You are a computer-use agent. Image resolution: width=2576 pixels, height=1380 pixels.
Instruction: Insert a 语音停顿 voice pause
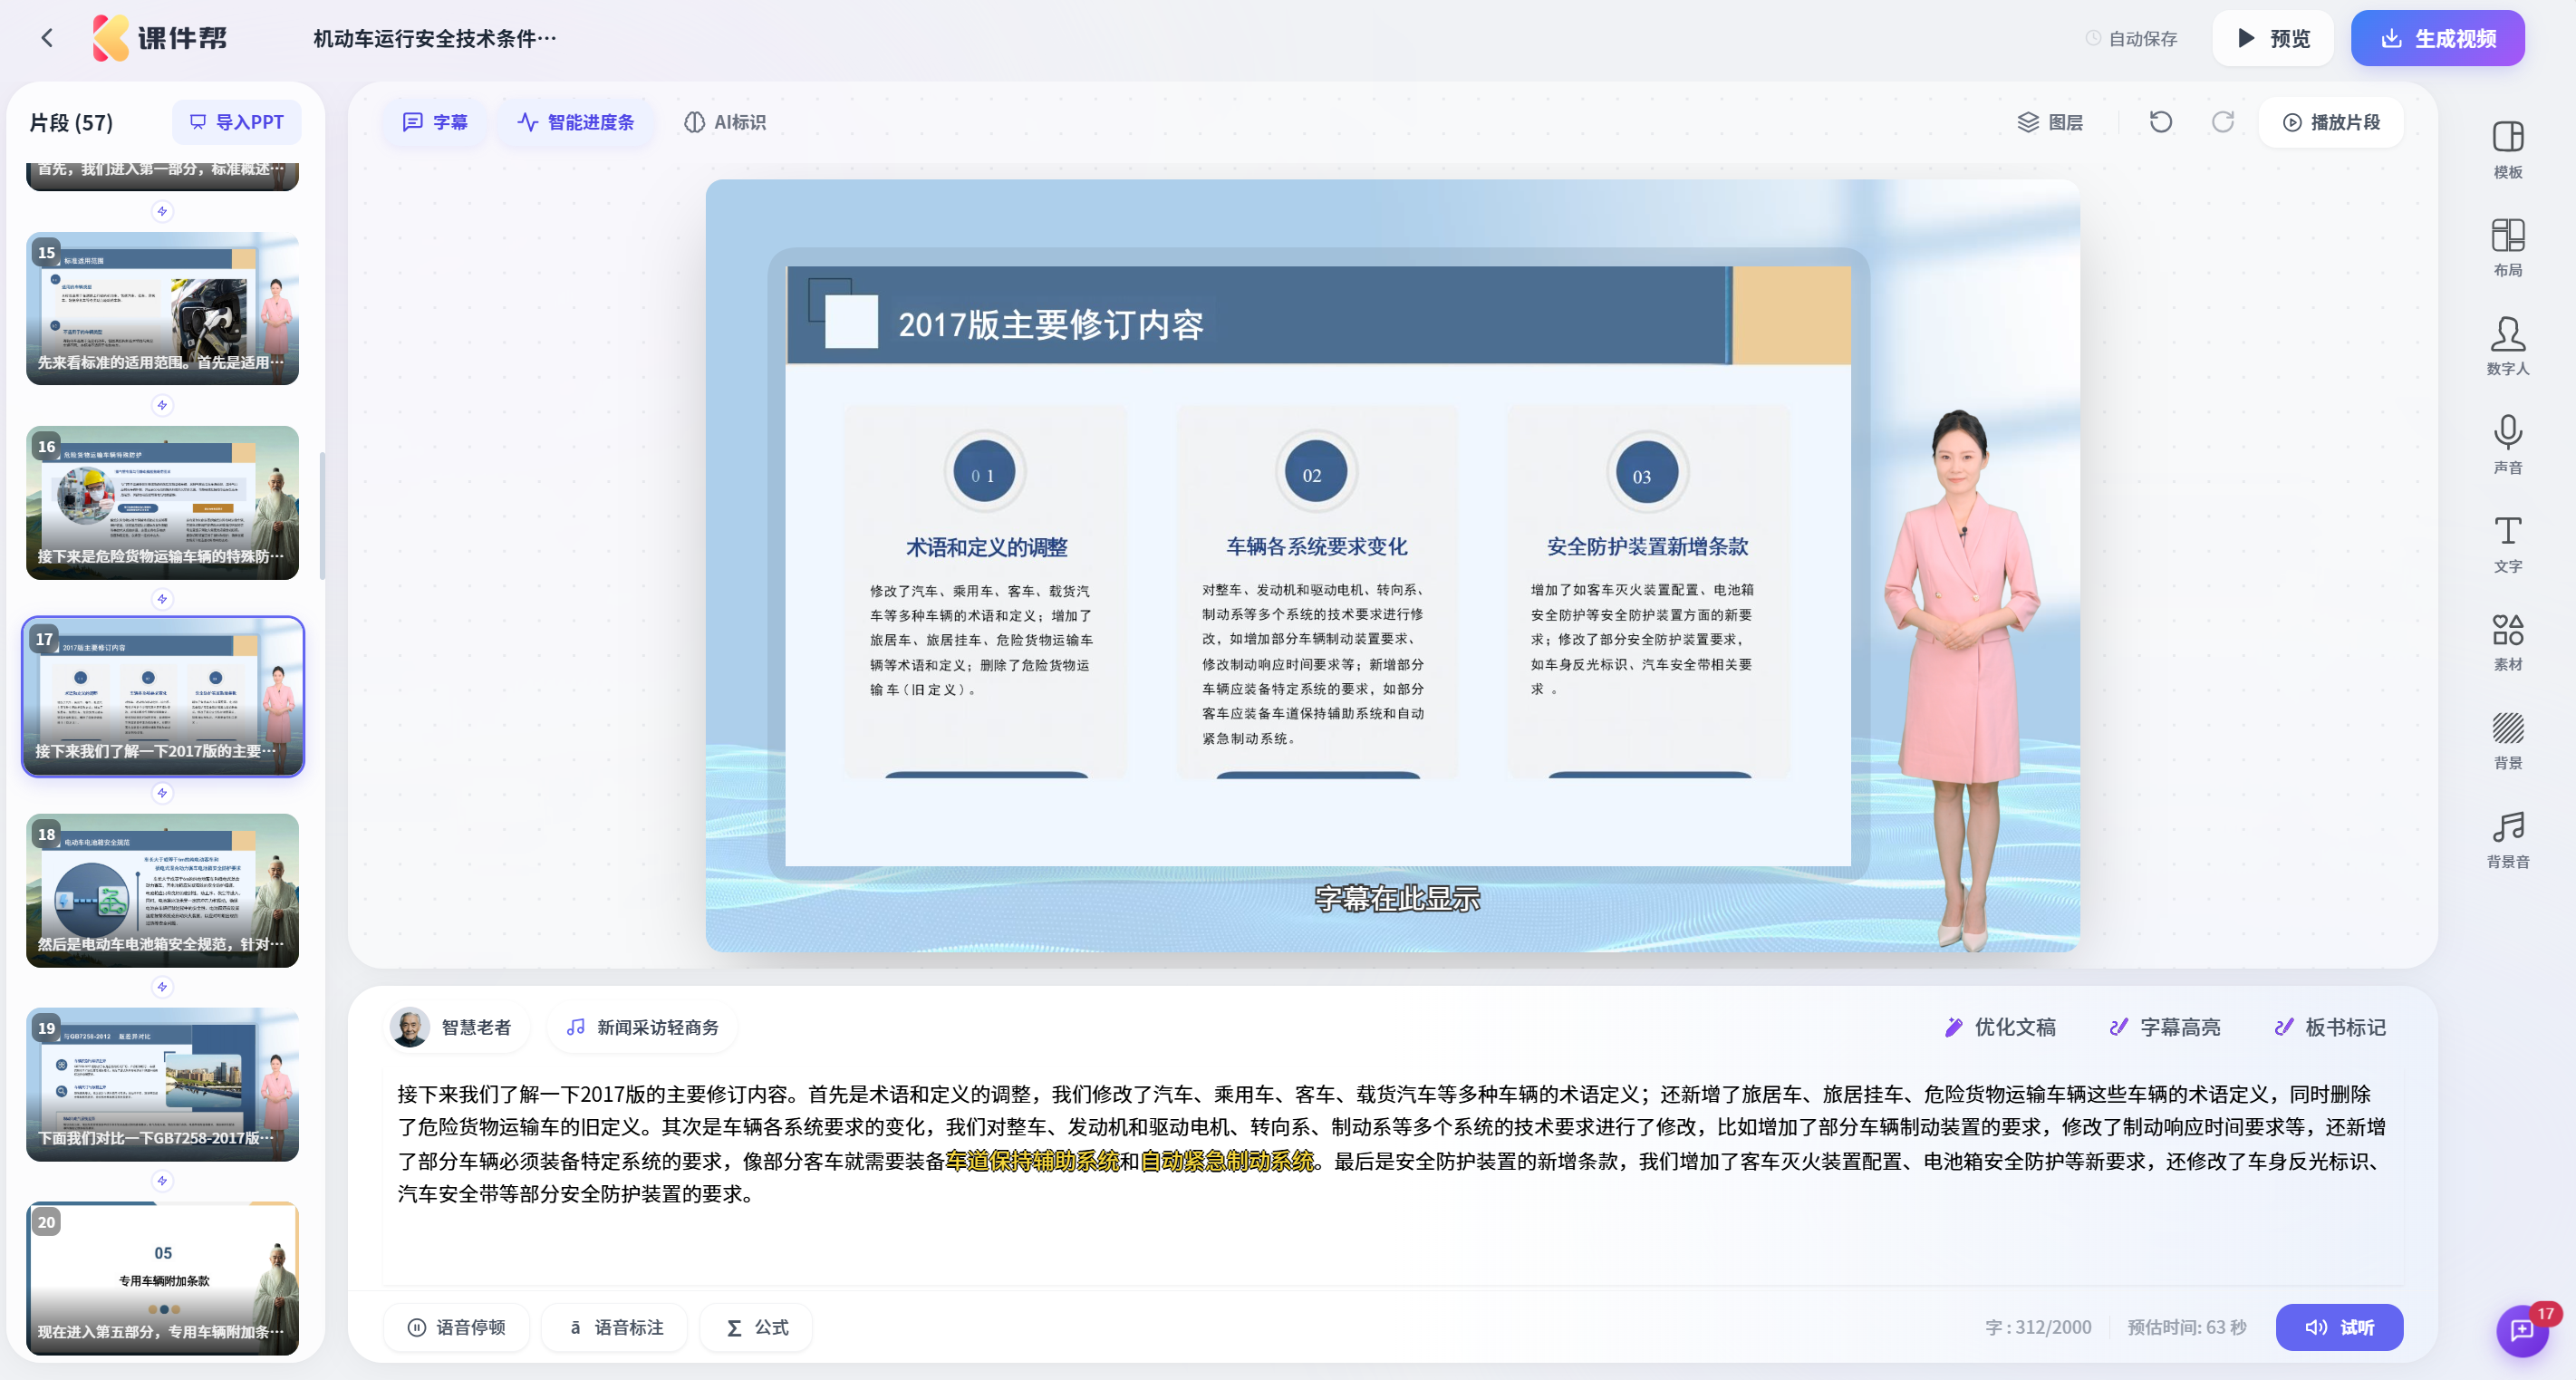click(x=456, y=1327)
